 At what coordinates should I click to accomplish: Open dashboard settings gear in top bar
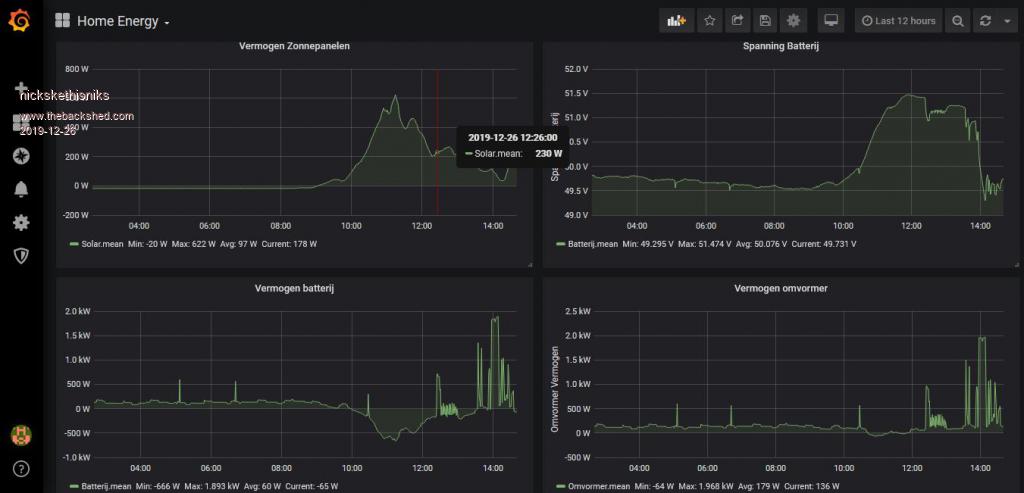click(x=794, y=20)
